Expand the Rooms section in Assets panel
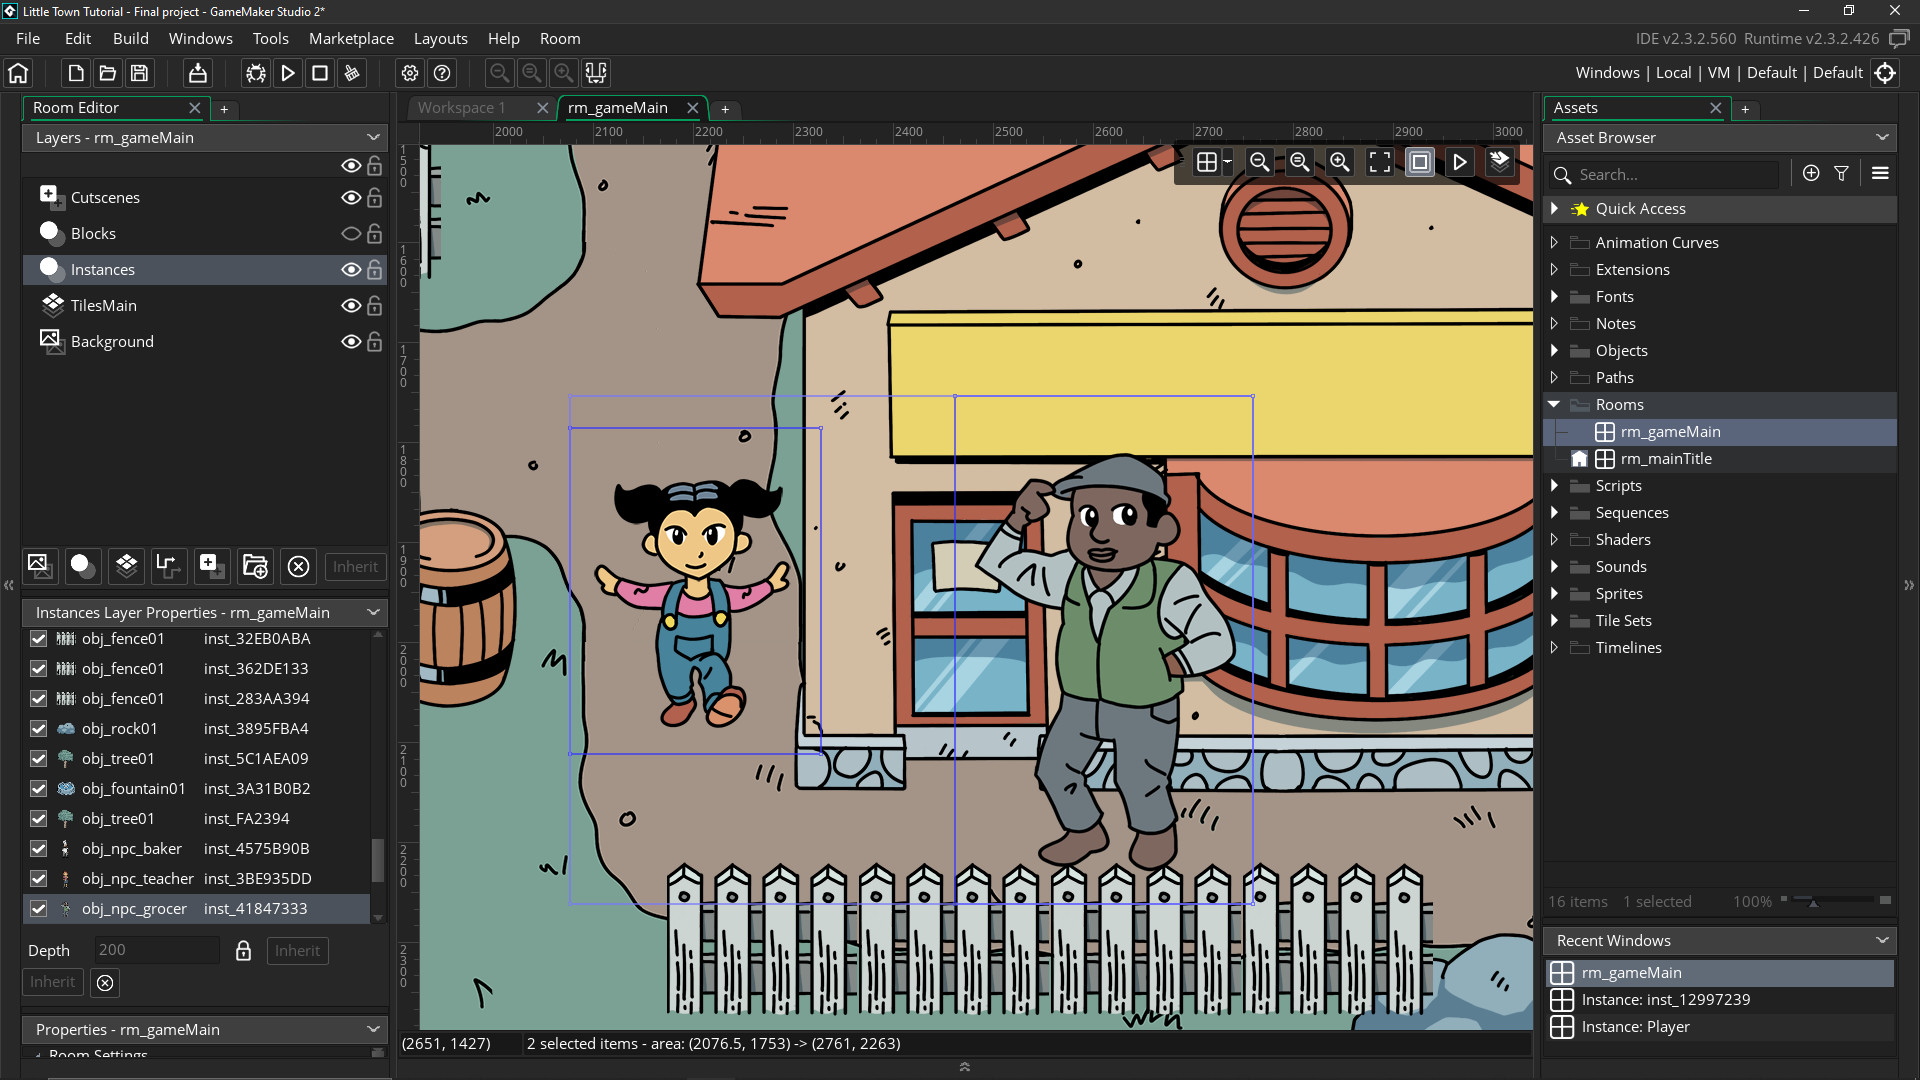The width and height of the screenshot is (1920, 1080). pyautogui.click(x=1556, y=404)
